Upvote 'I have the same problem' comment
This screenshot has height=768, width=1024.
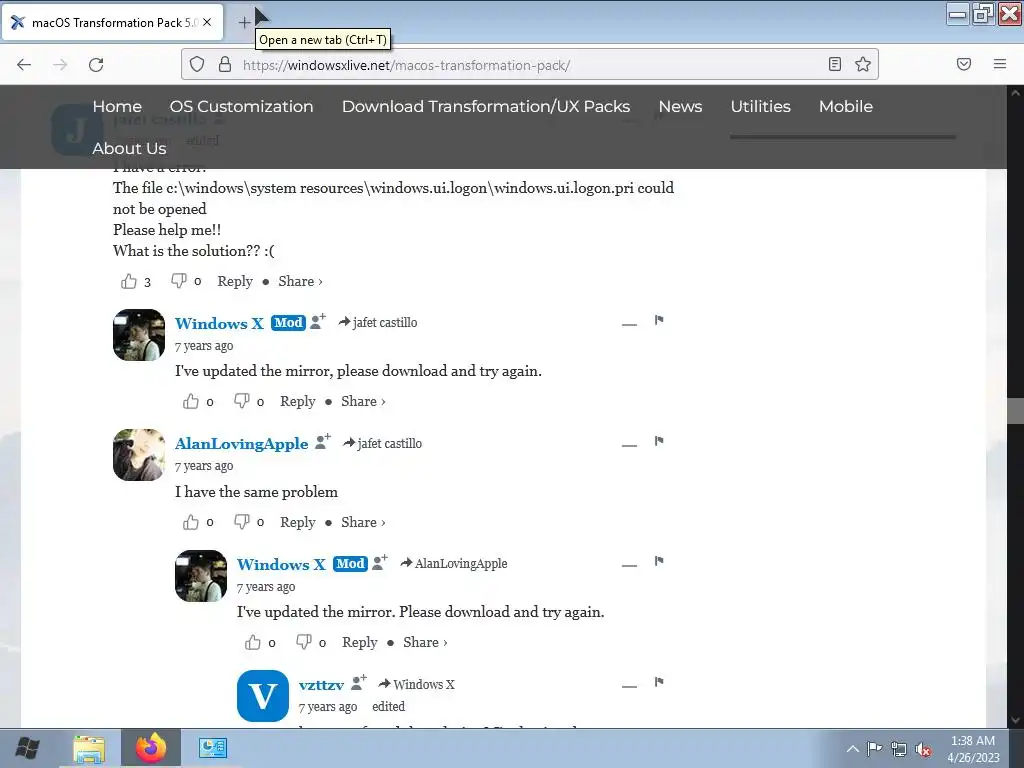pyautogui.click(x=191, y=522)
